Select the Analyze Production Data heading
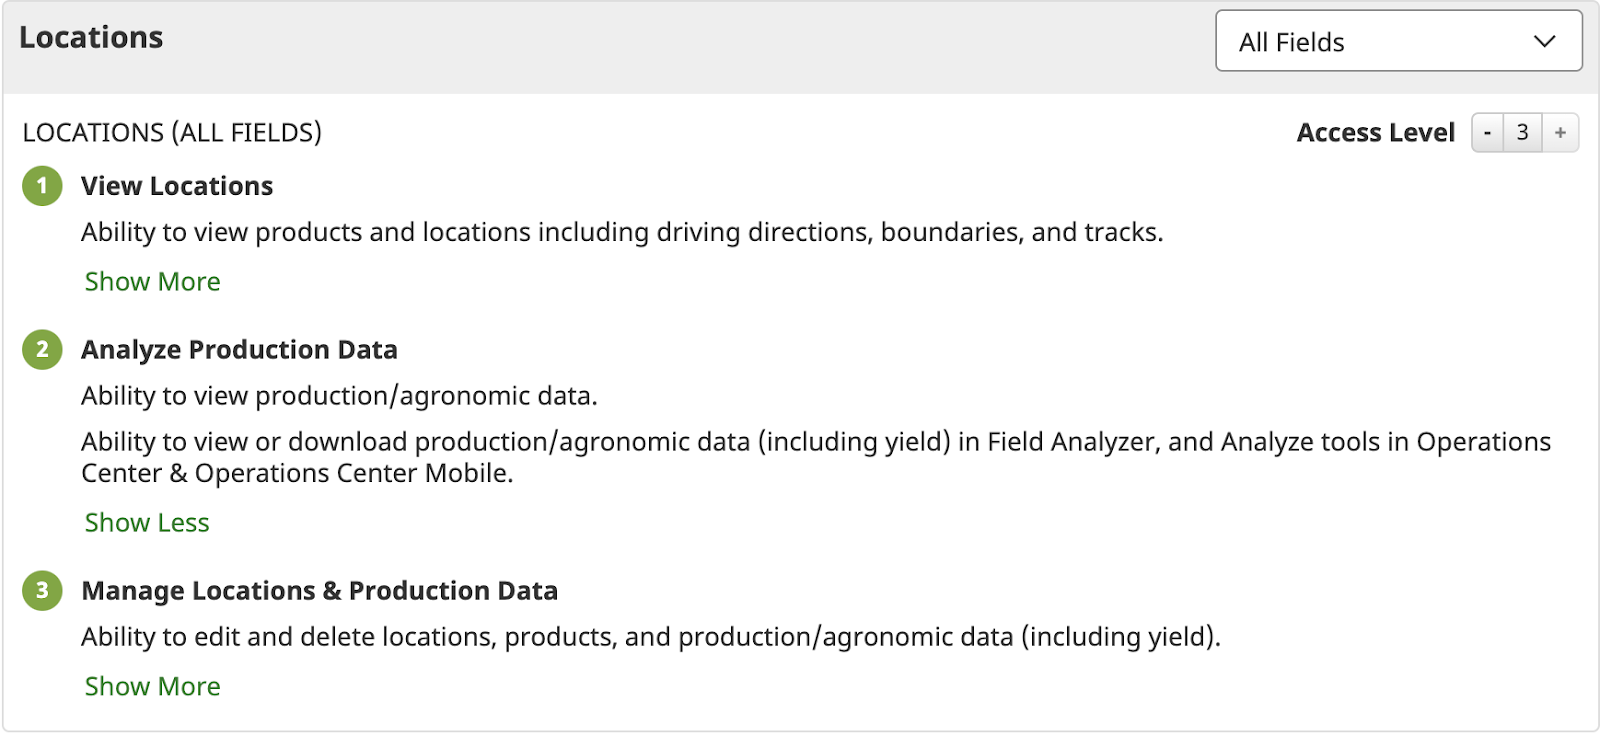1600x736 pixels. [x=239, y=350]
